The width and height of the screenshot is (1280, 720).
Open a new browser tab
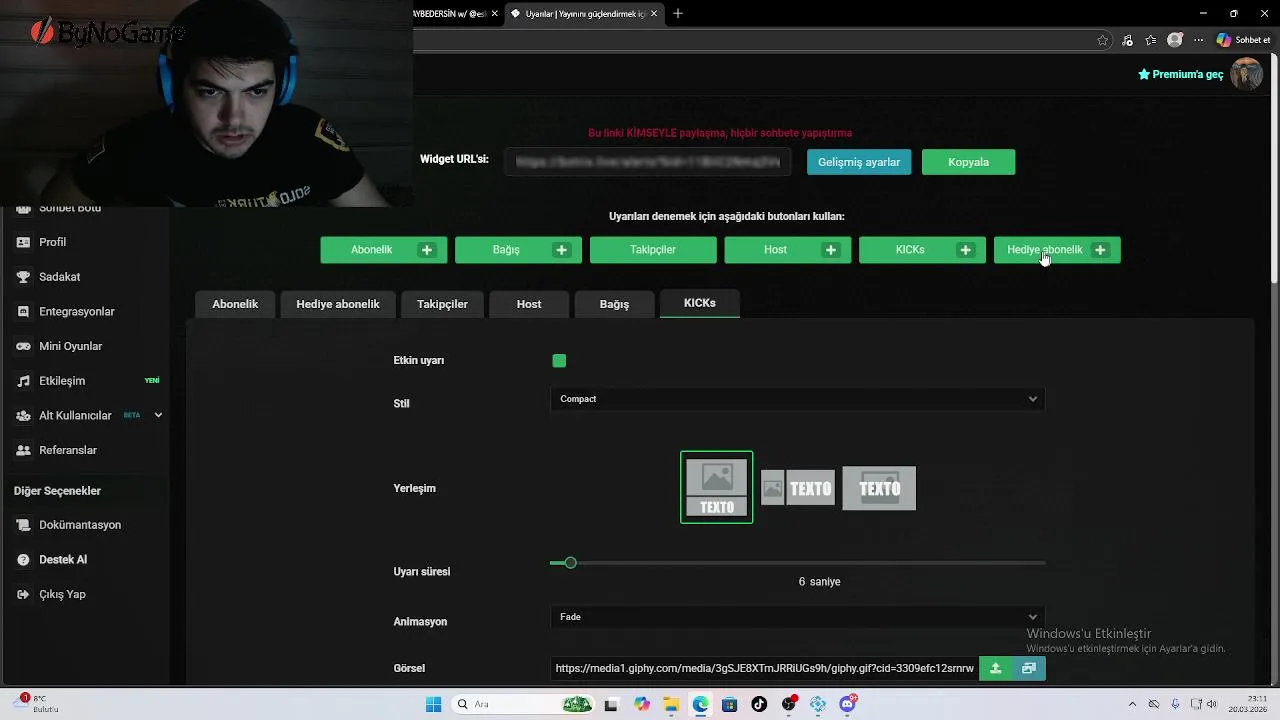[x=678, y=14]
